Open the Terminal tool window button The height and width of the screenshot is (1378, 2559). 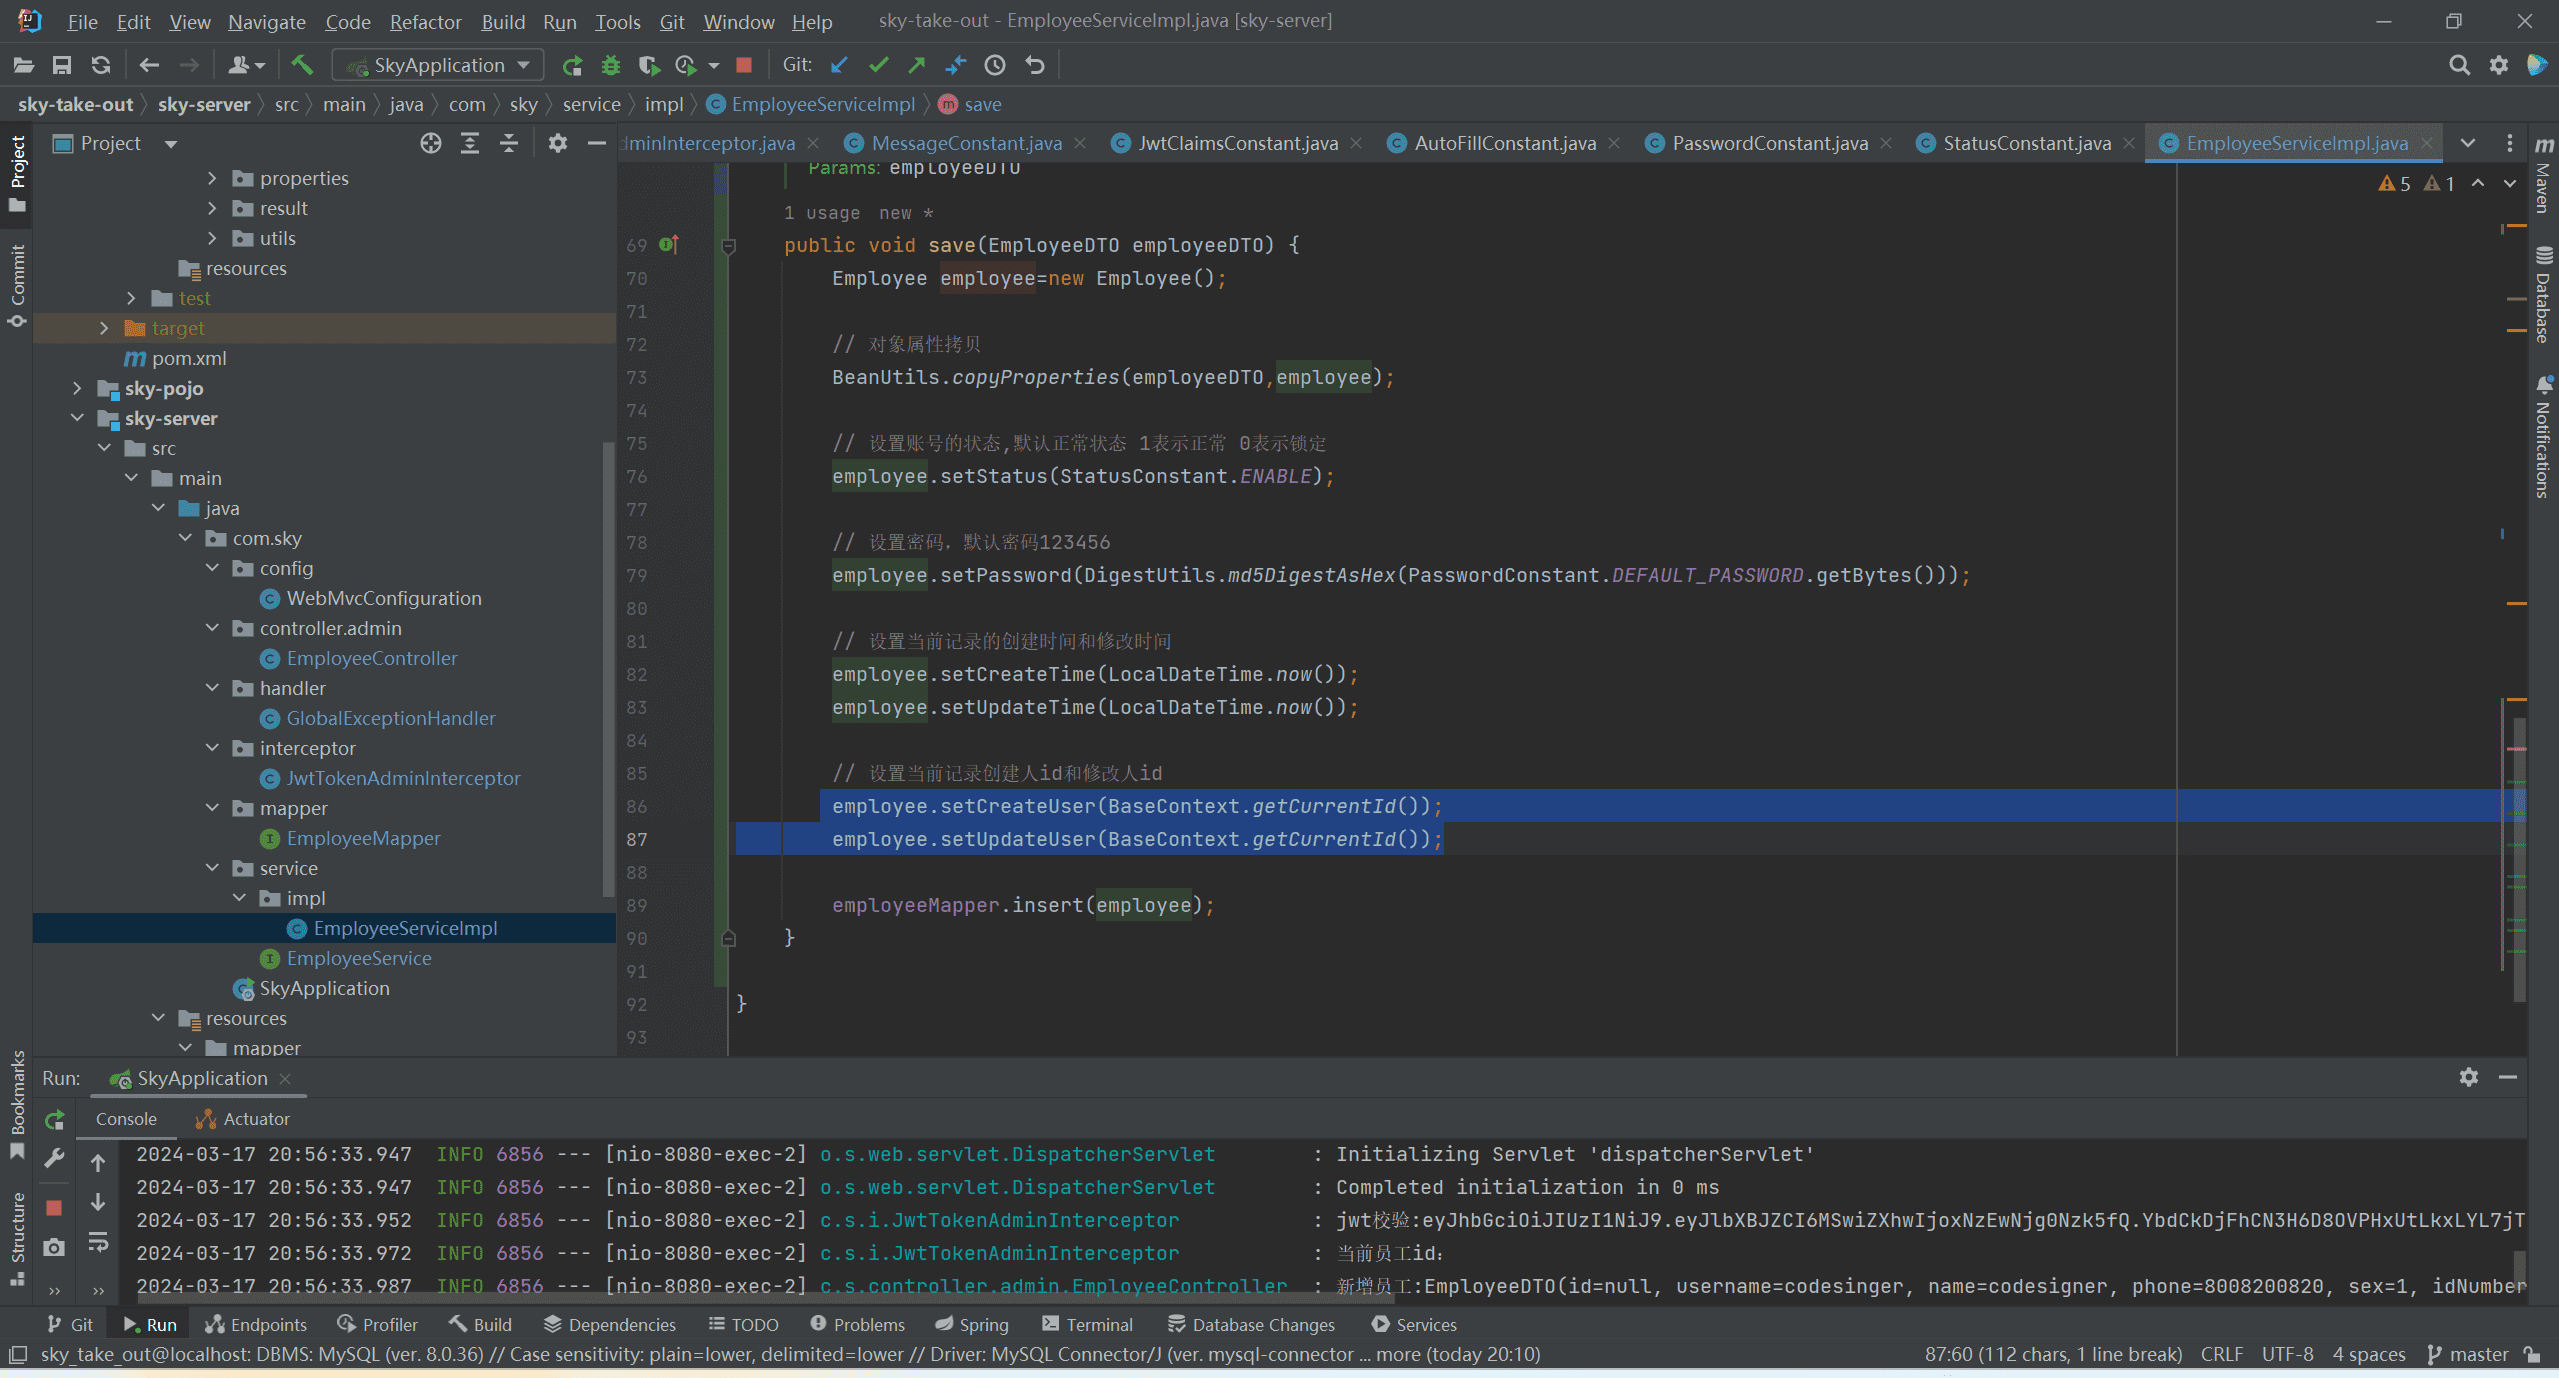click(1087, 1324)
